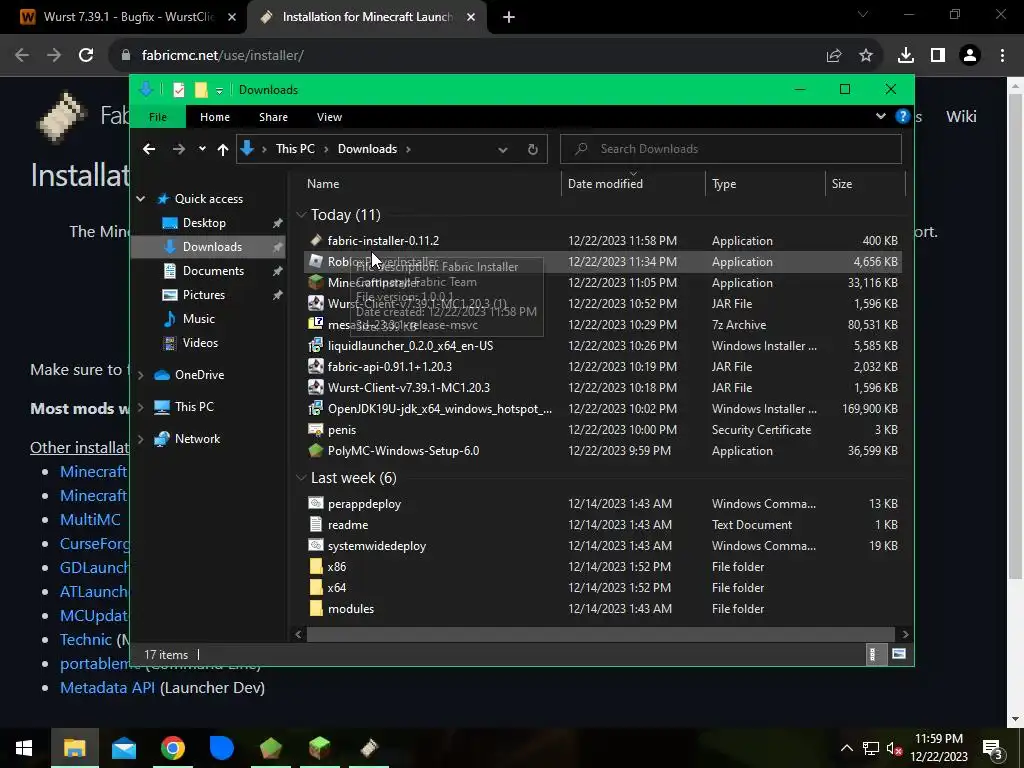Click the fabric-api-0.91.1+1.20.3 JAR icon

click(x=316, y=366)
